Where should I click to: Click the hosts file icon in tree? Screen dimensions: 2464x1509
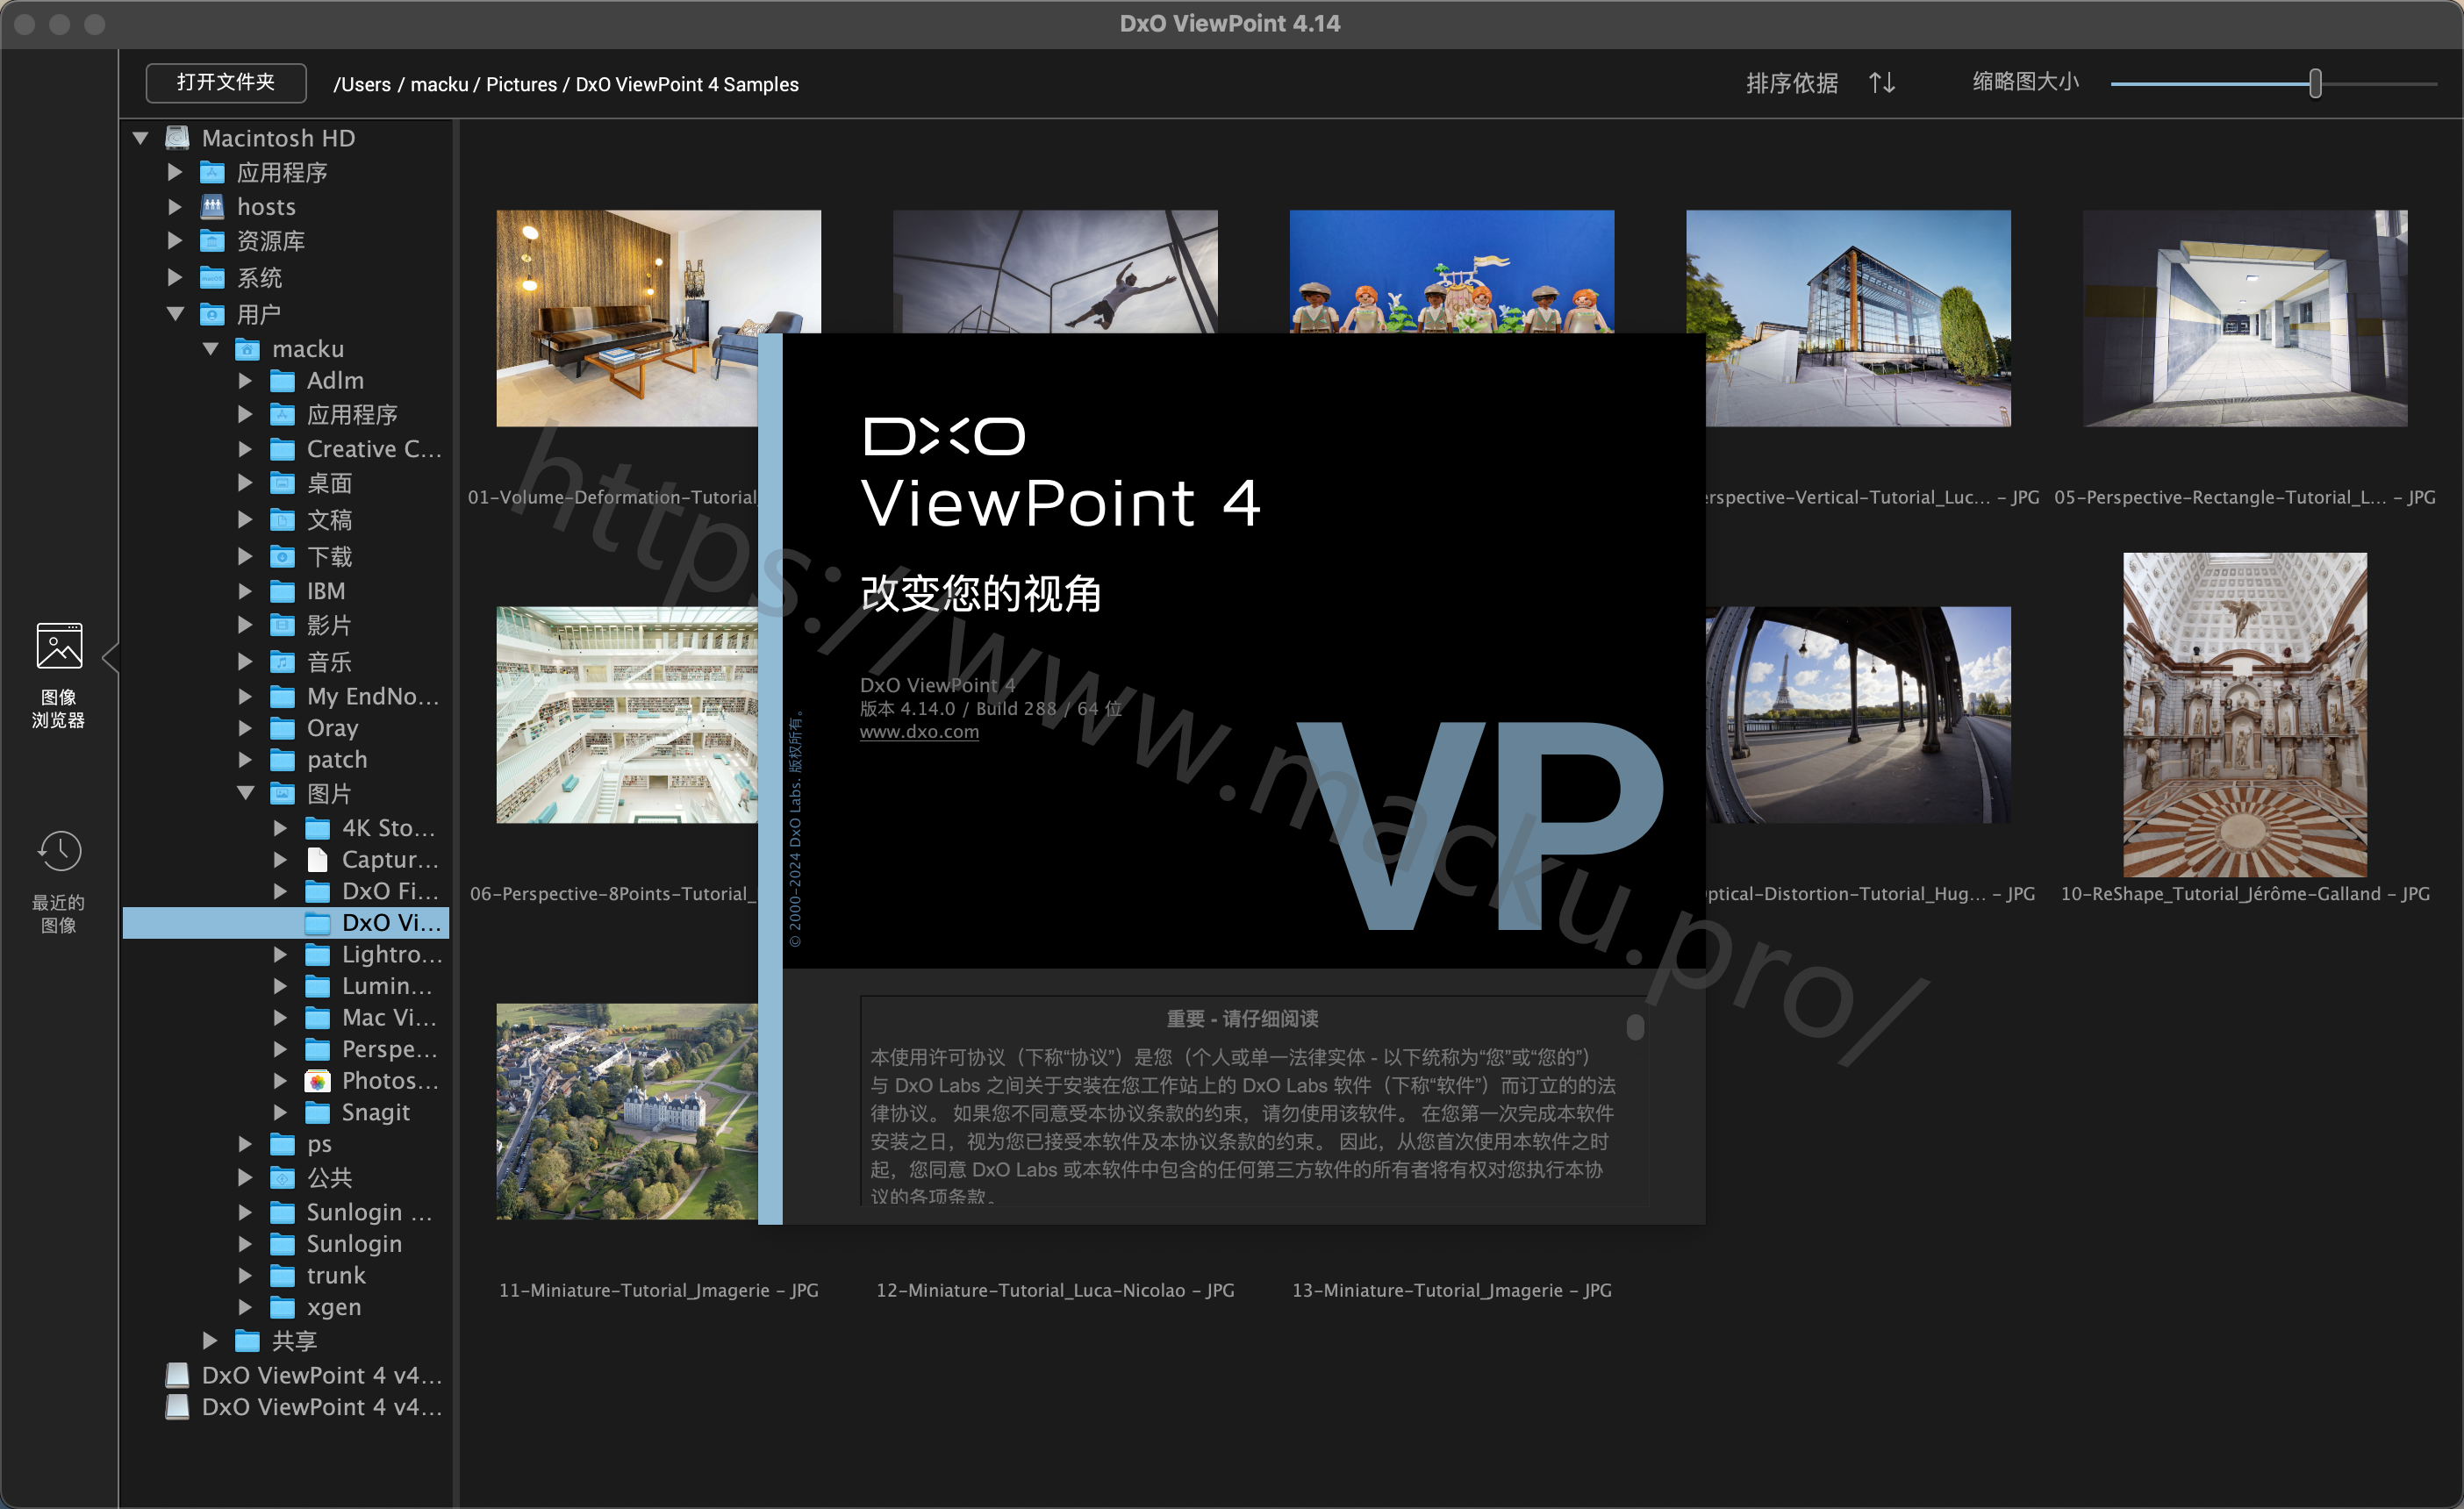212,207
